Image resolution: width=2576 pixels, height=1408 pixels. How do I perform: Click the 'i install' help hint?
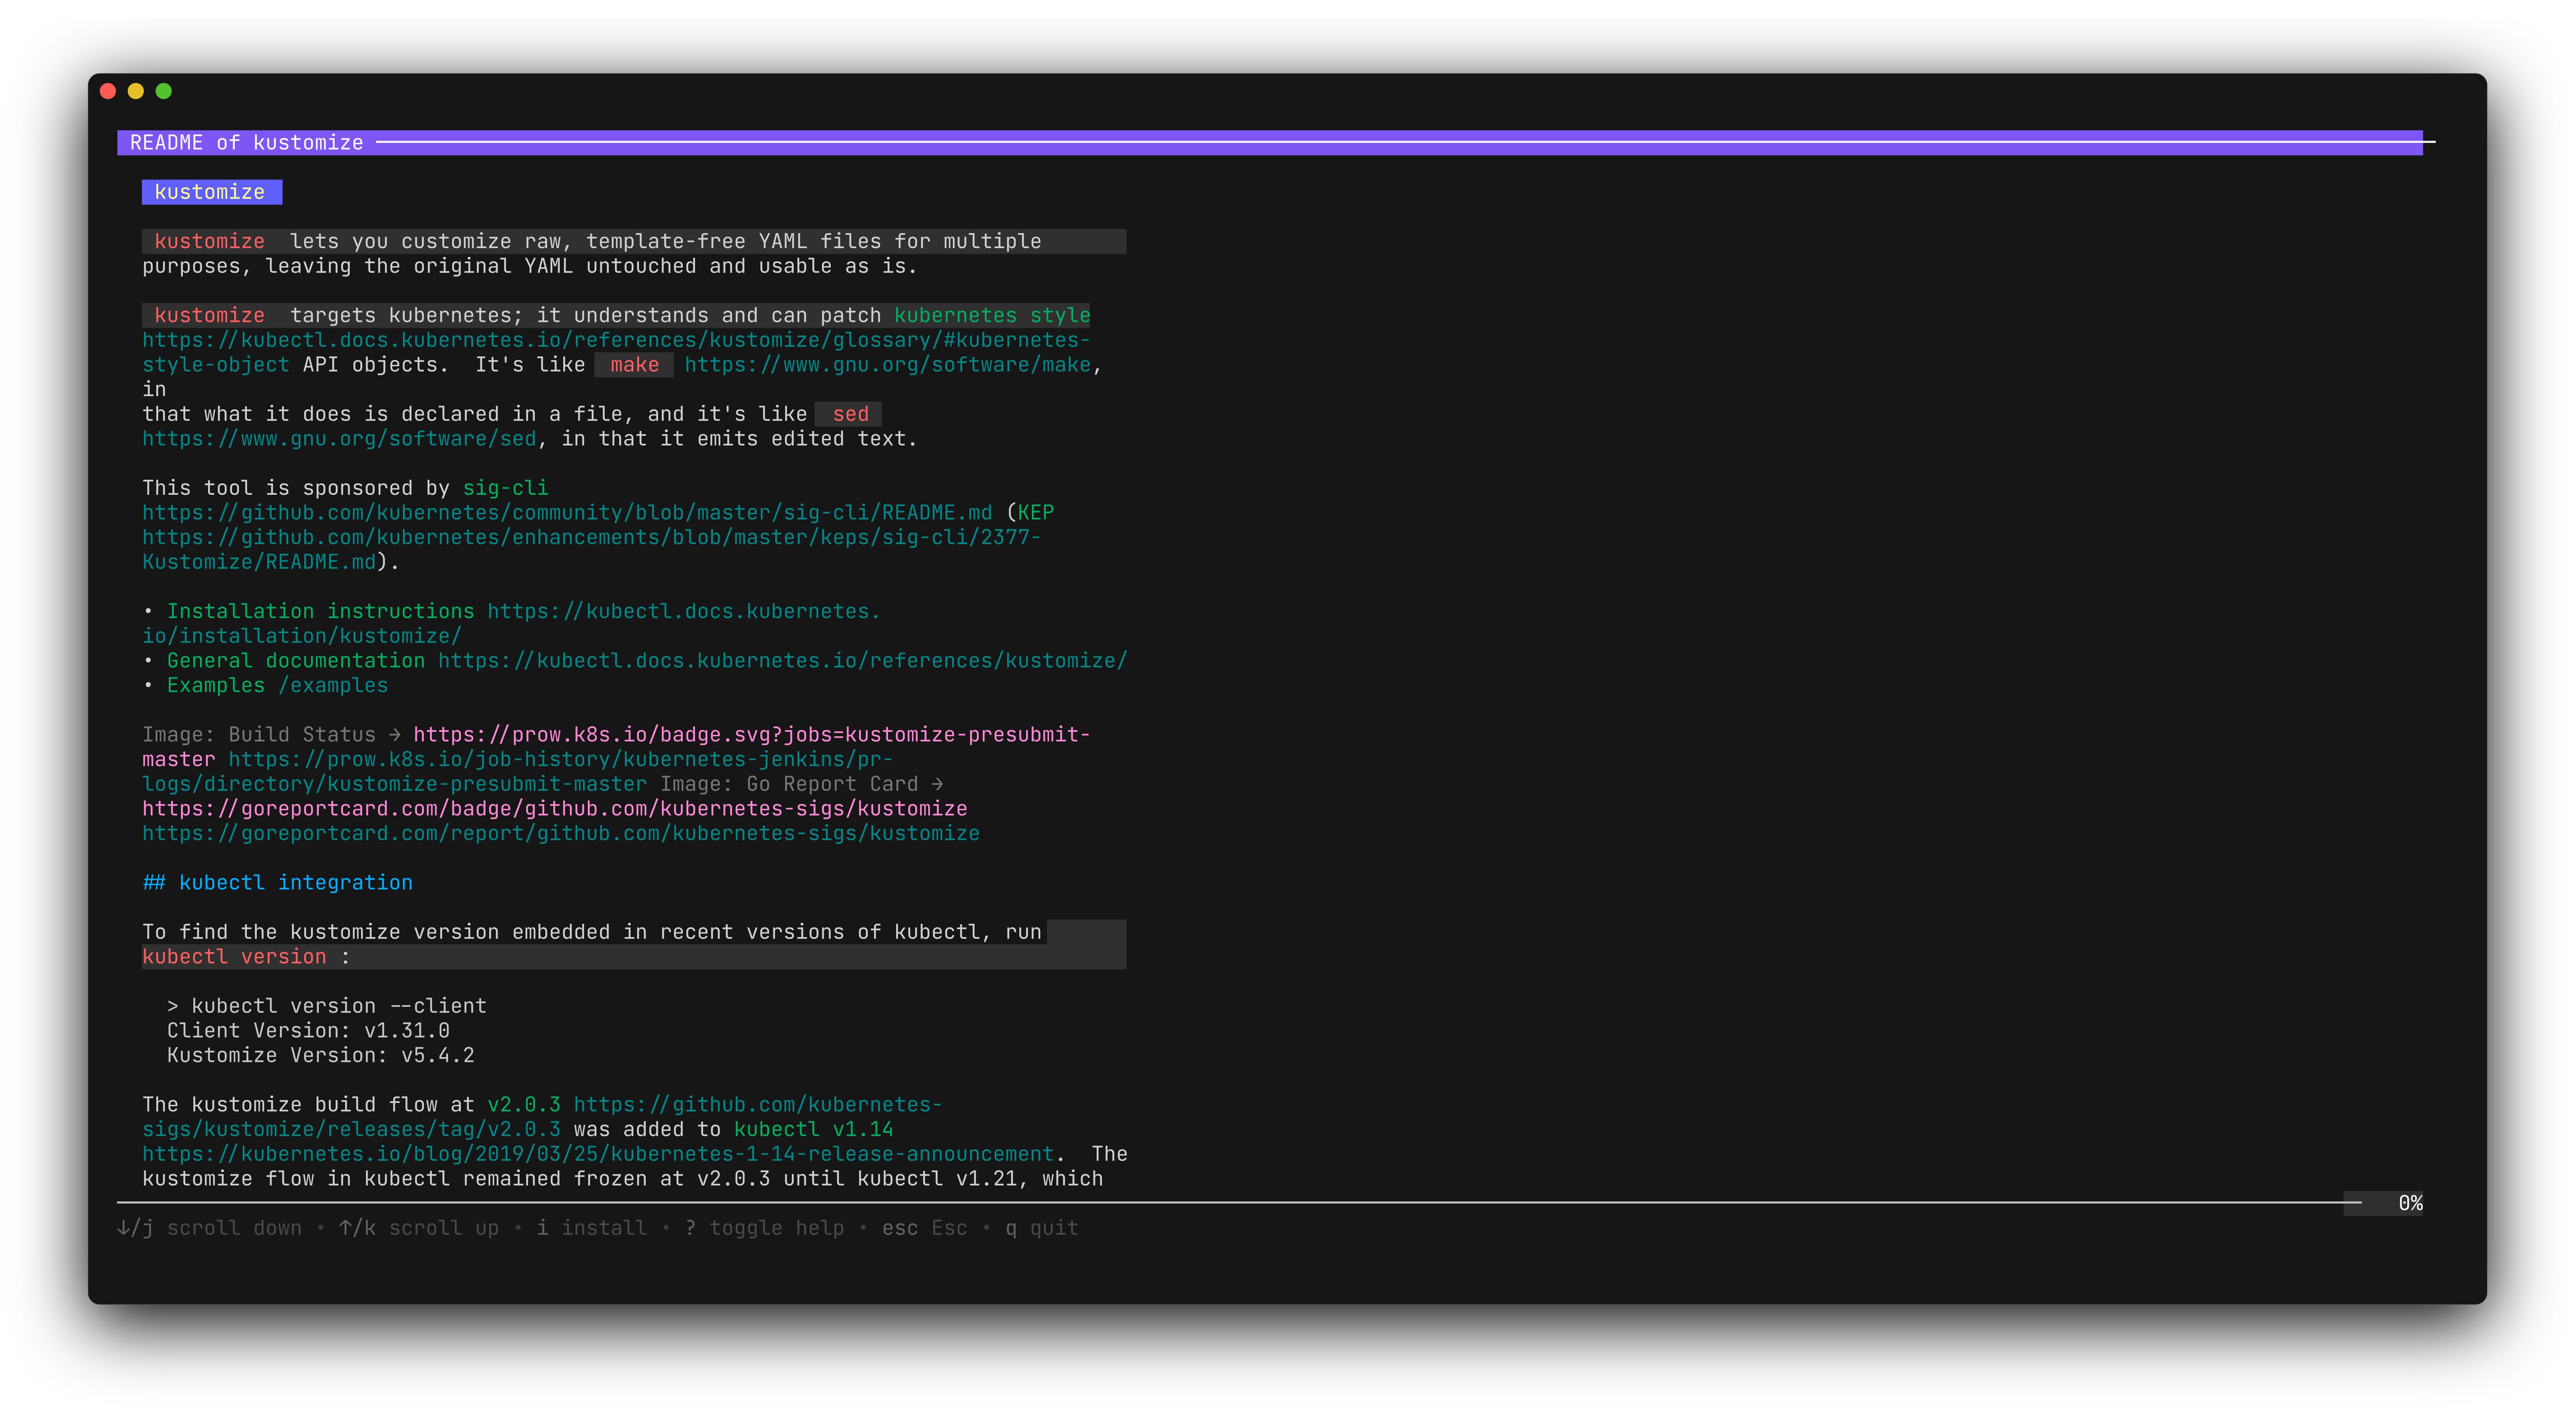592,1228
